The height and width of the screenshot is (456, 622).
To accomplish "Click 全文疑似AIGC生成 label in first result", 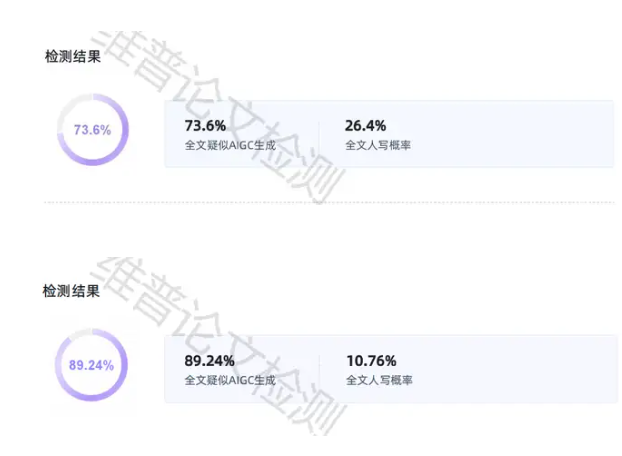I will tap(230, 145).
